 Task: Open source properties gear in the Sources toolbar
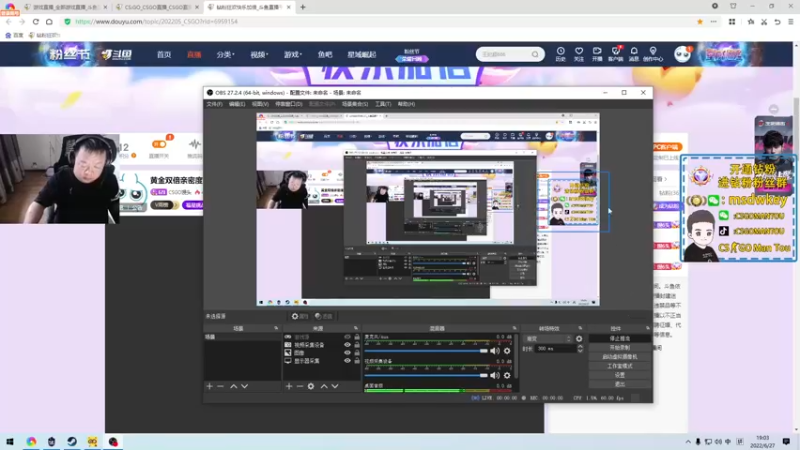pos(311,386)
